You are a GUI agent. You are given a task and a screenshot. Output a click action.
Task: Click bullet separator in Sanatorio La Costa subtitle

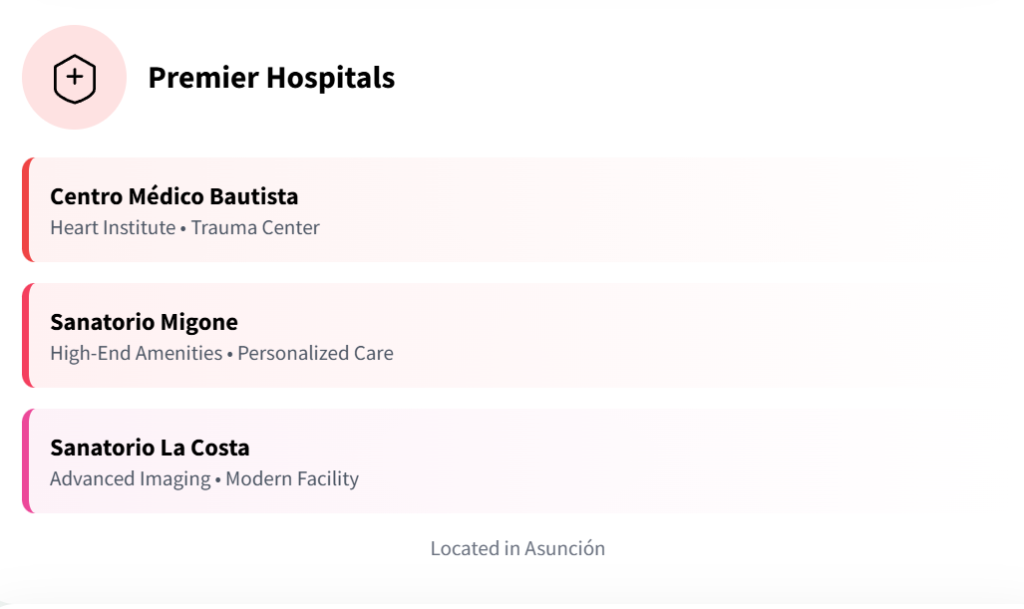(x=218, y=480)
